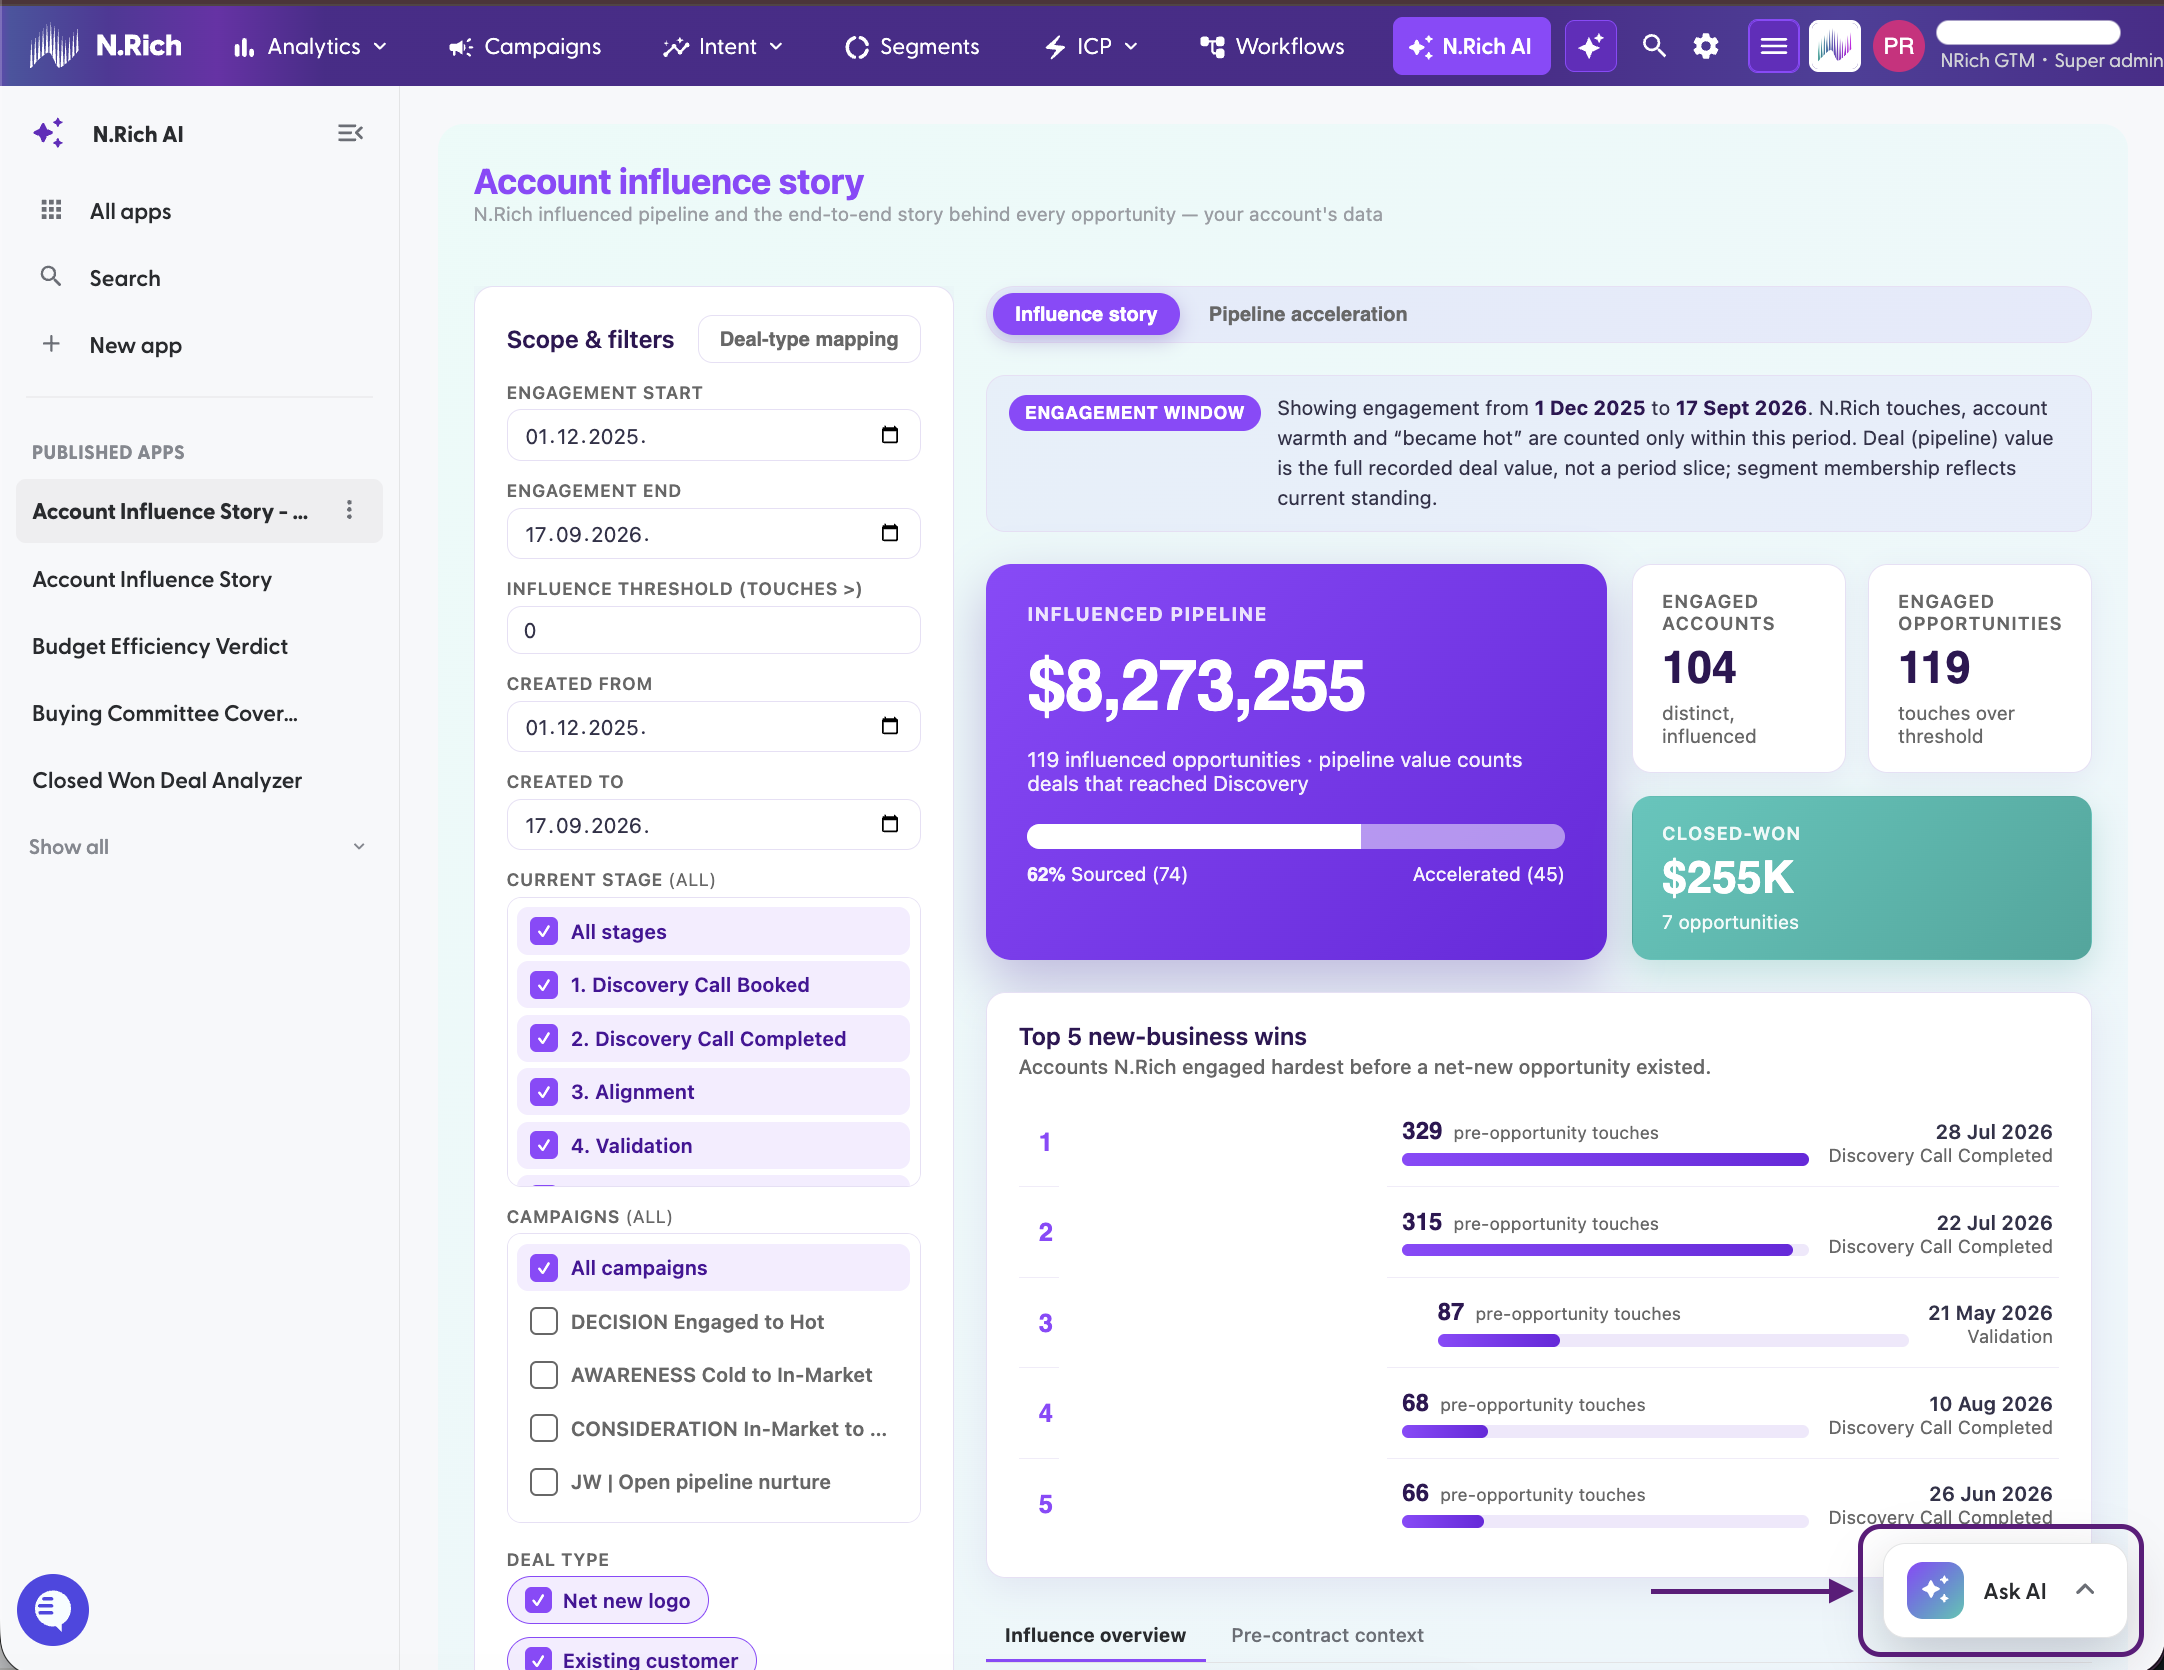2164x1670 pixels.
Task: Click the ICP lightning bolt icon
Action: pyautogui.click(x=1055, y=47)
